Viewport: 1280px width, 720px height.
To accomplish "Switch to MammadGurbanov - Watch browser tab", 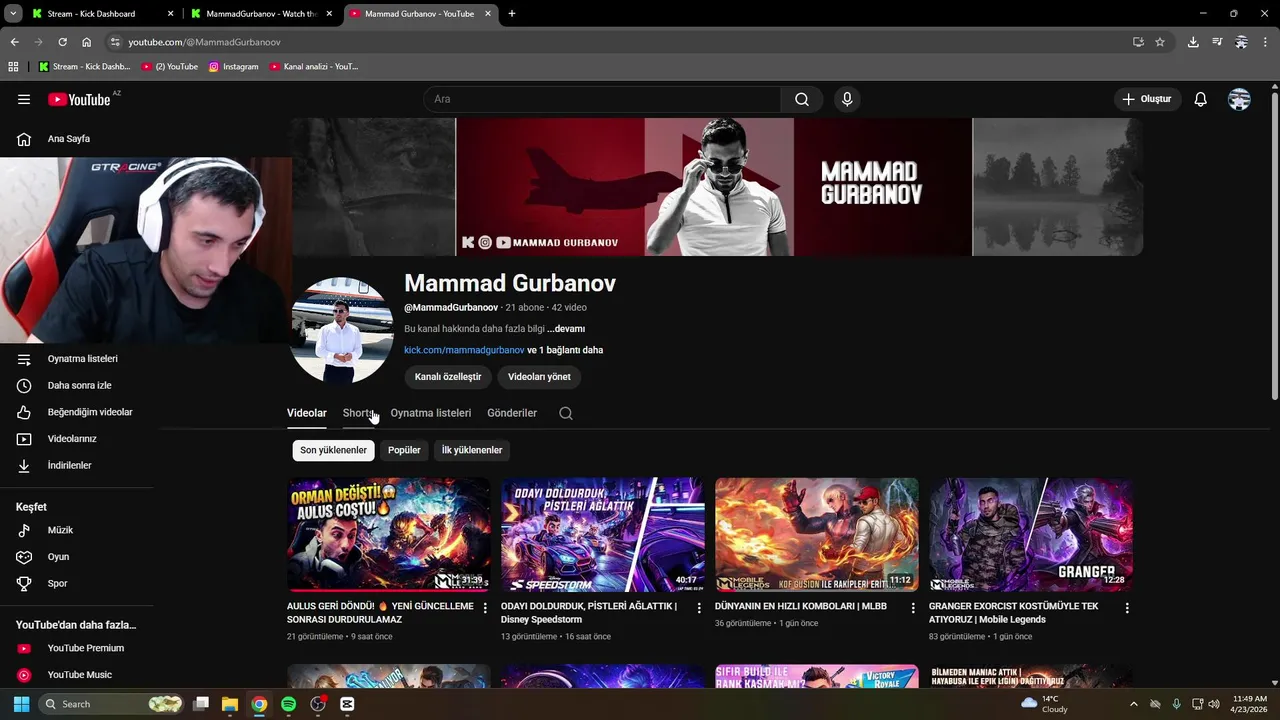I will (x=262, y=14).
